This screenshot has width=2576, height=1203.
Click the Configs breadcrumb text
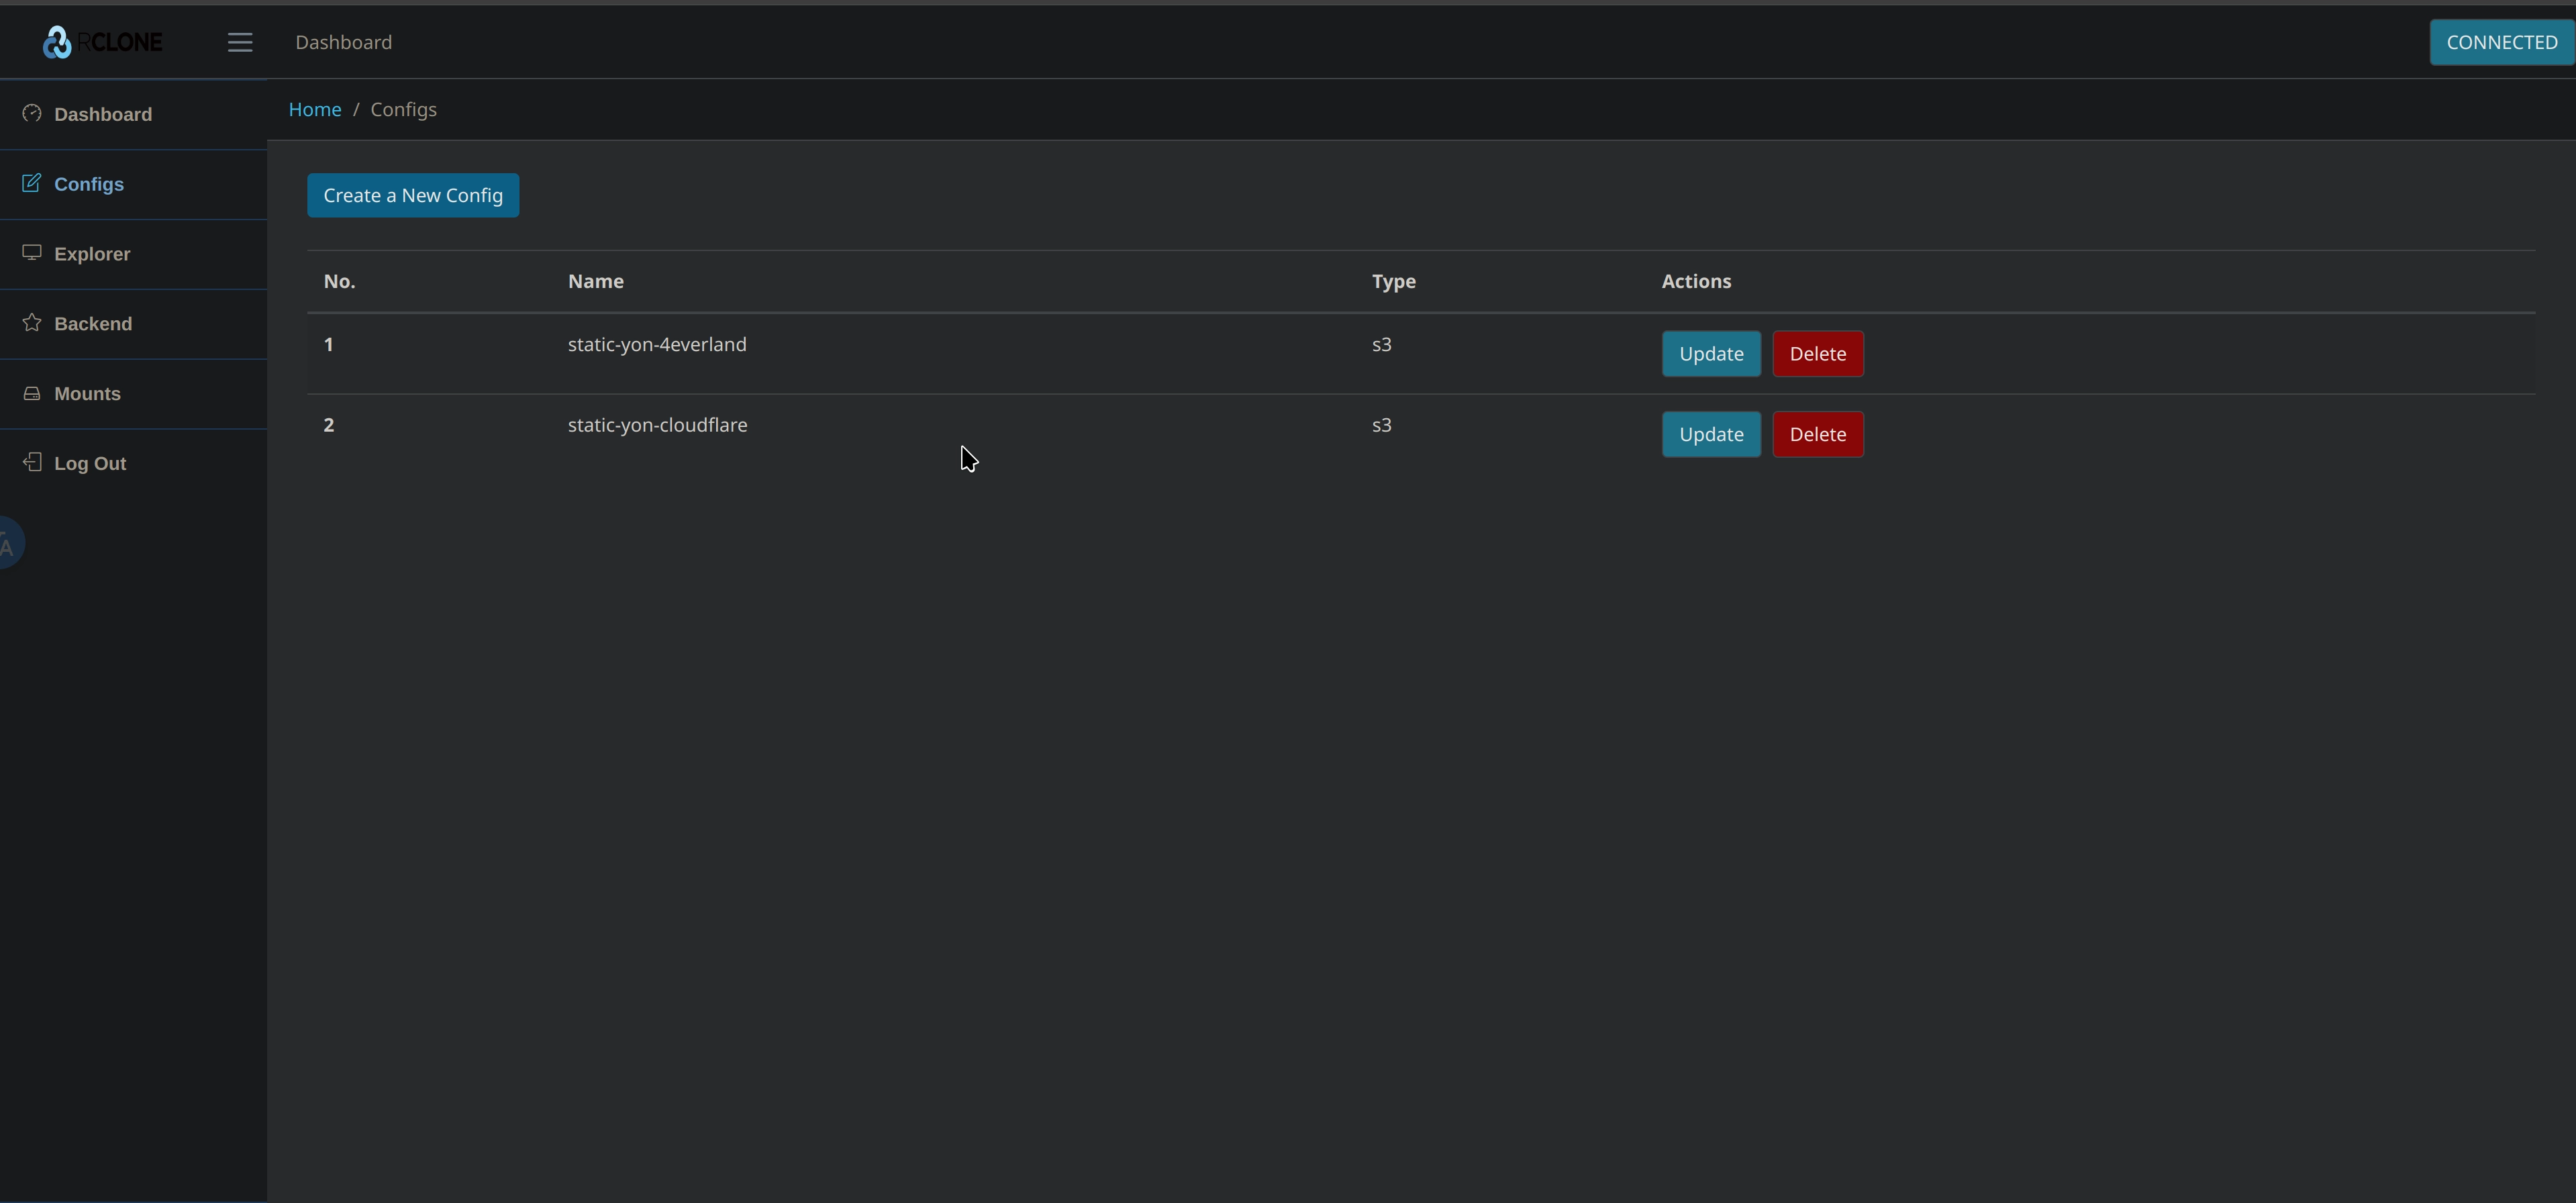tap(404, 109)
